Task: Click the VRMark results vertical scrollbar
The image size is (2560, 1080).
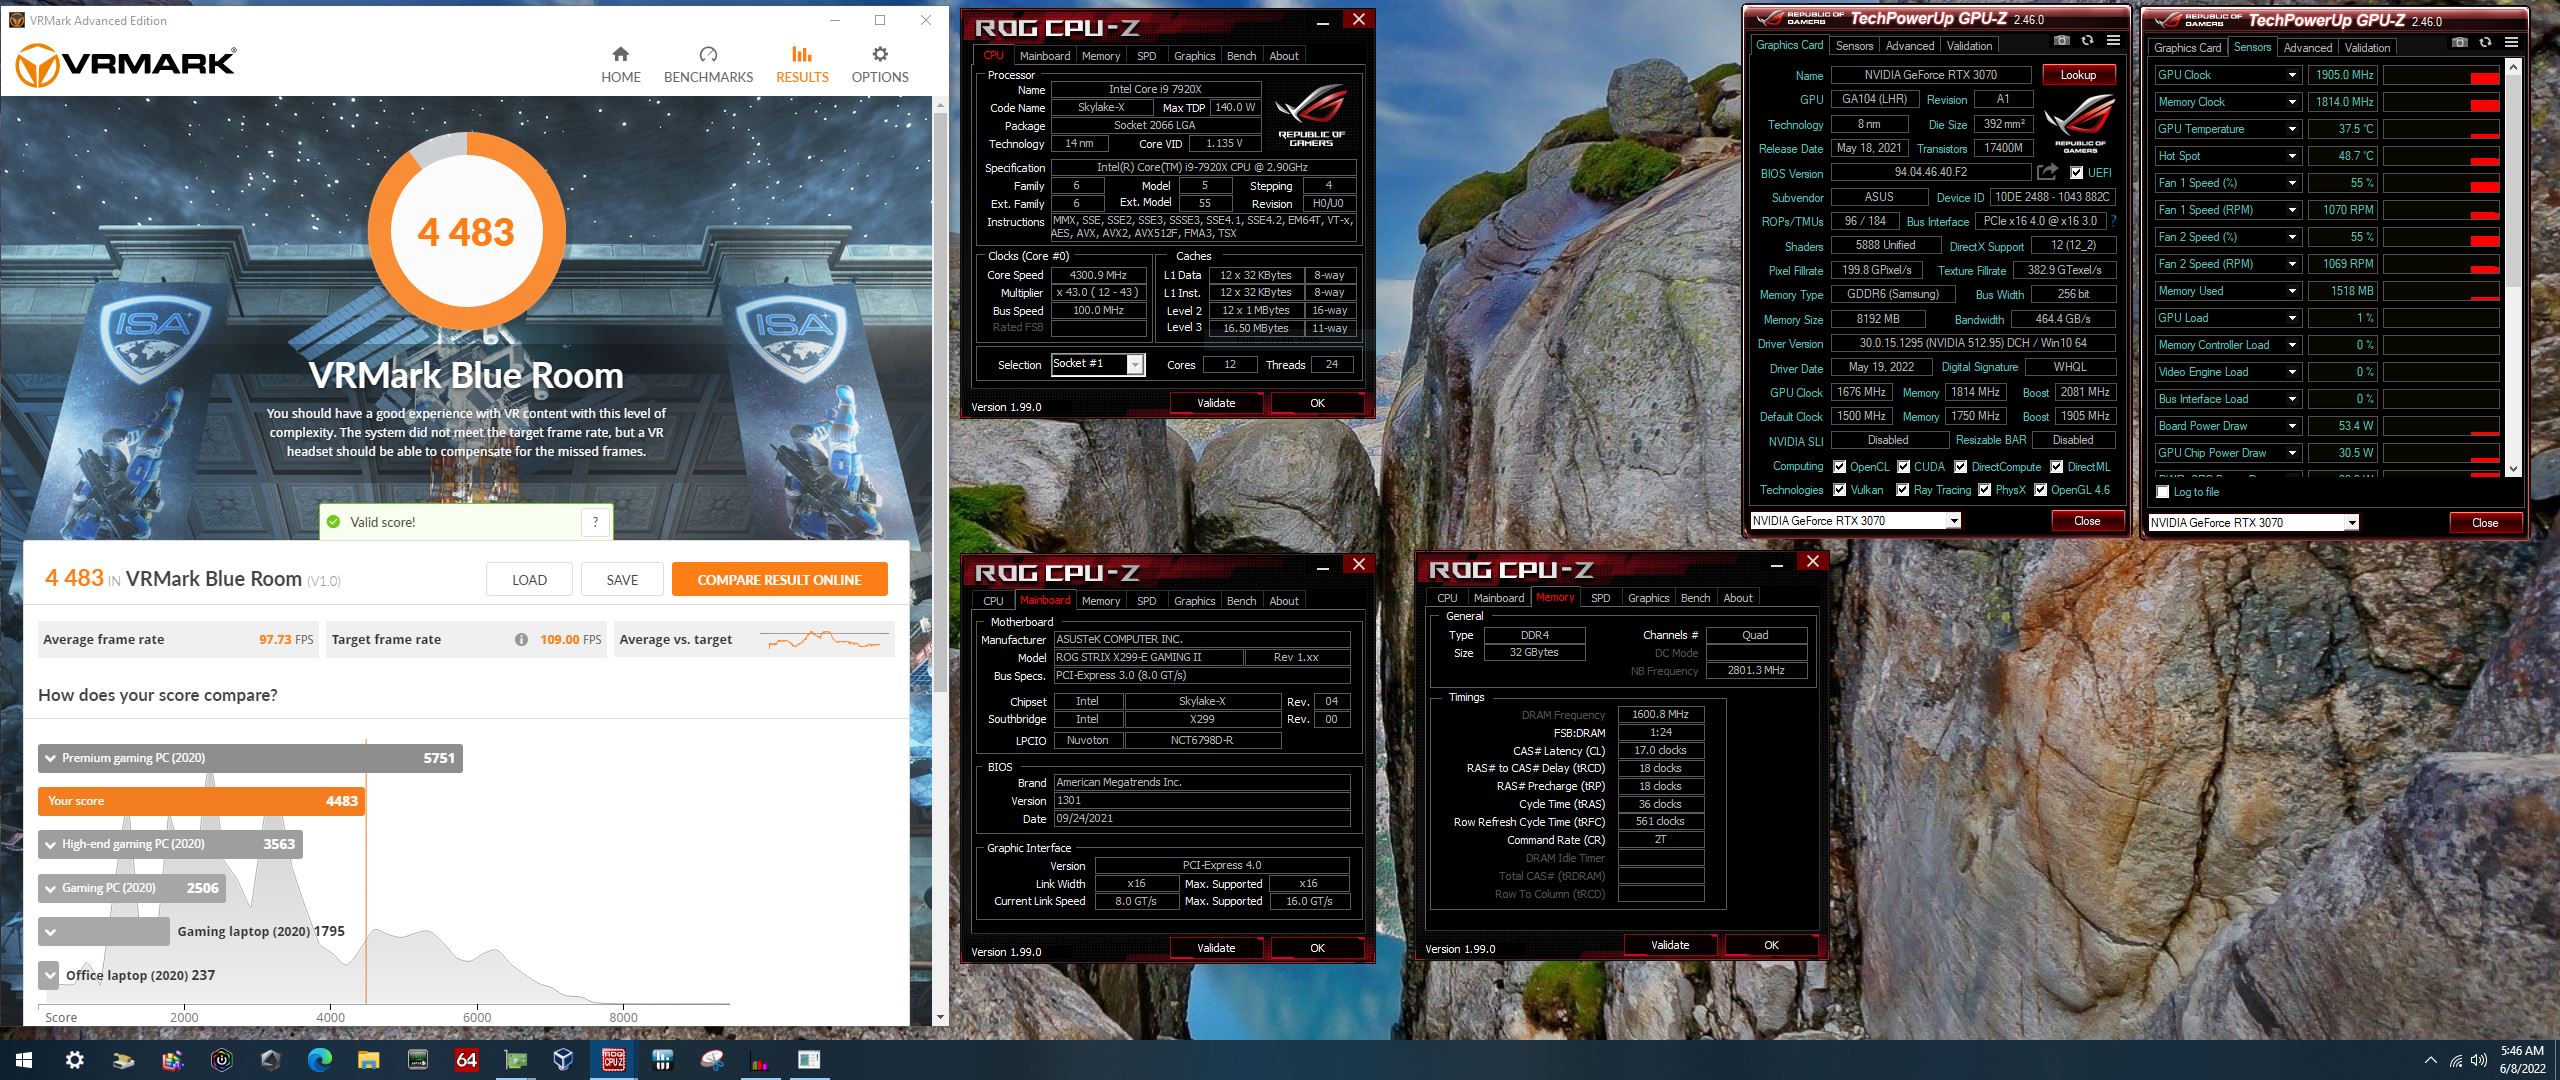Action: [x=940, y=400]
